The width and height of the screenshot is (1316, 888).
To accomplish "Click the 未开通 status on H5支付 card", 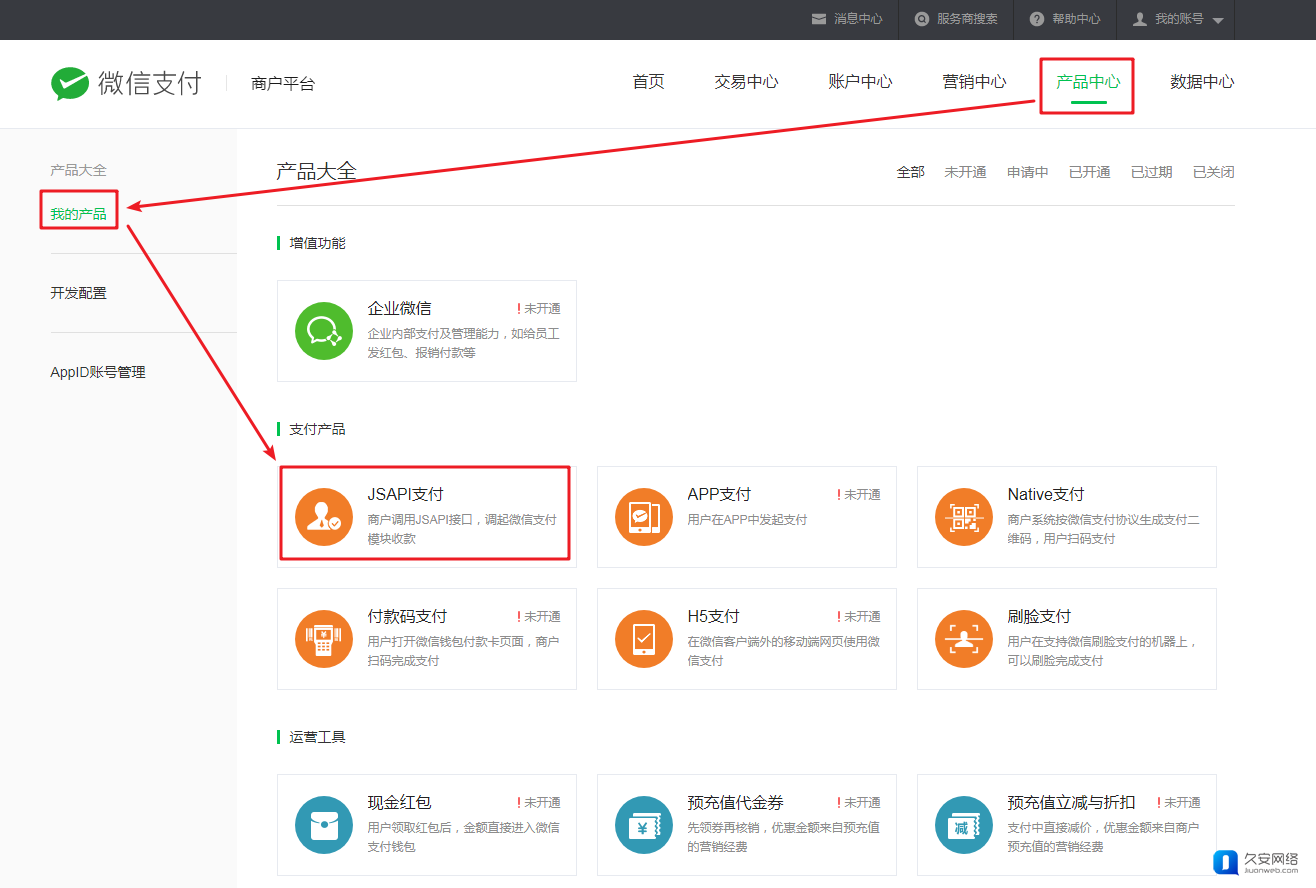I will click(859, 617).
